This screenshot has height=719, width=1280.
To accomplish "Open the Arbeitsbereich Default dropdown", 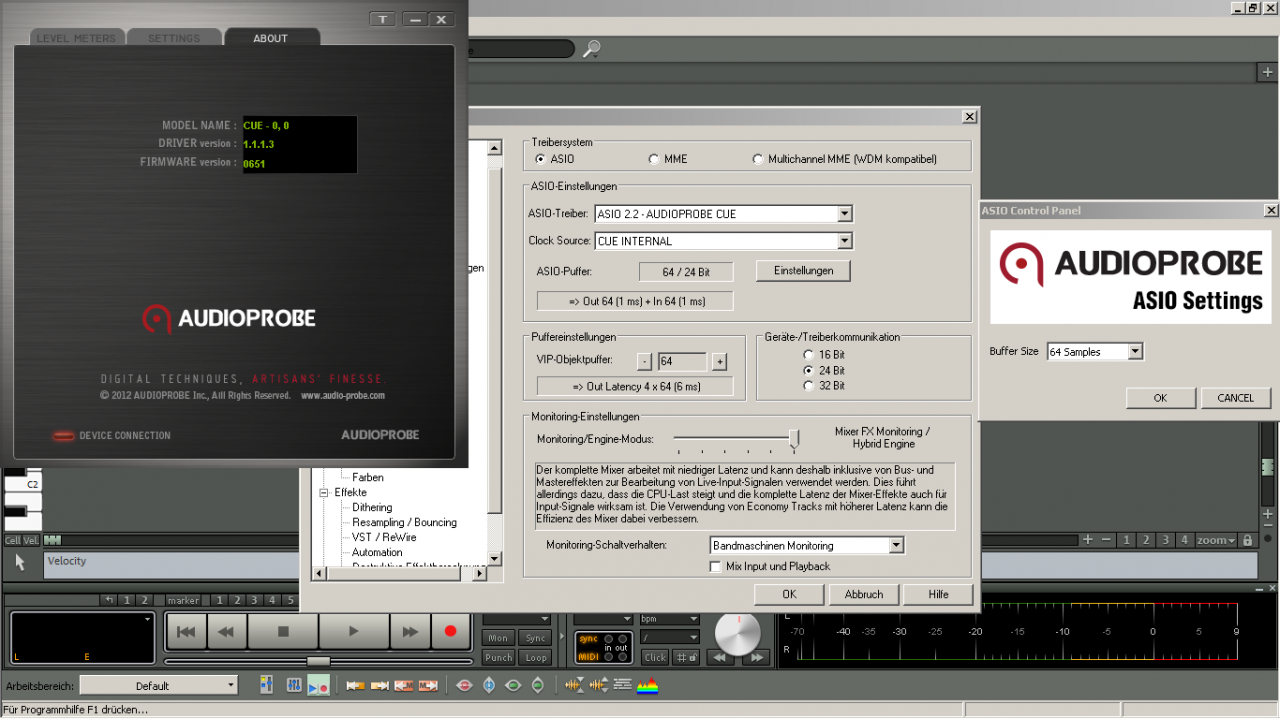I will 158,685.
